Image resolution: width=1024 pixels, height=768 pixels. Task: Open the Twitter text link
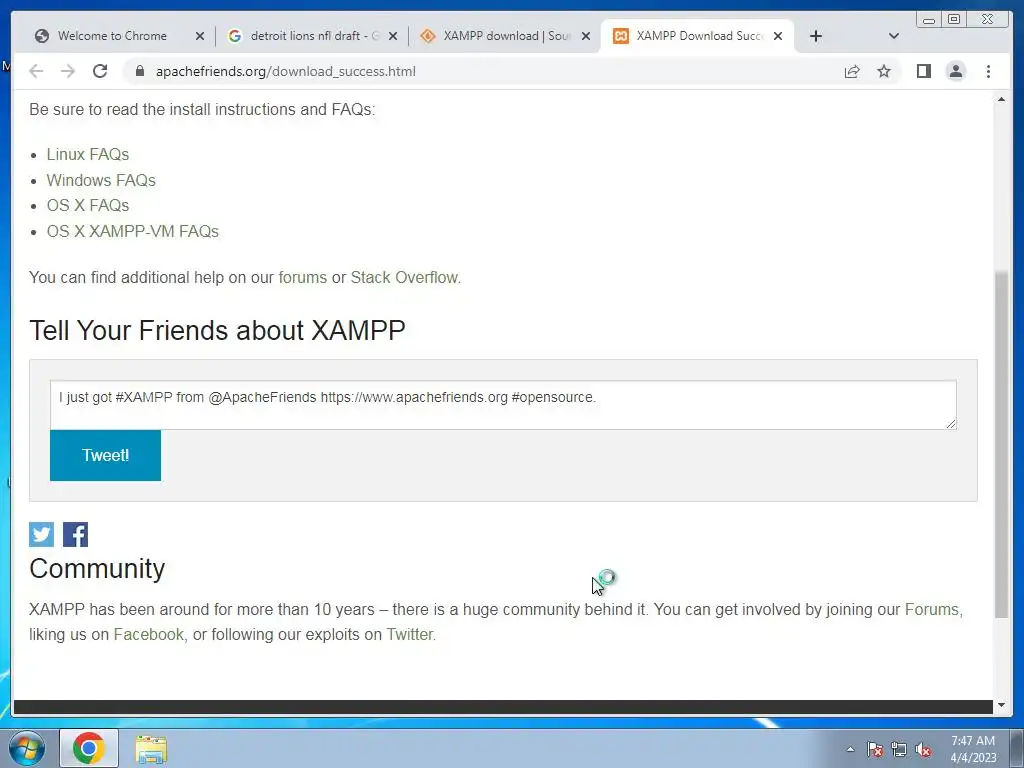(x=409, y=635)
